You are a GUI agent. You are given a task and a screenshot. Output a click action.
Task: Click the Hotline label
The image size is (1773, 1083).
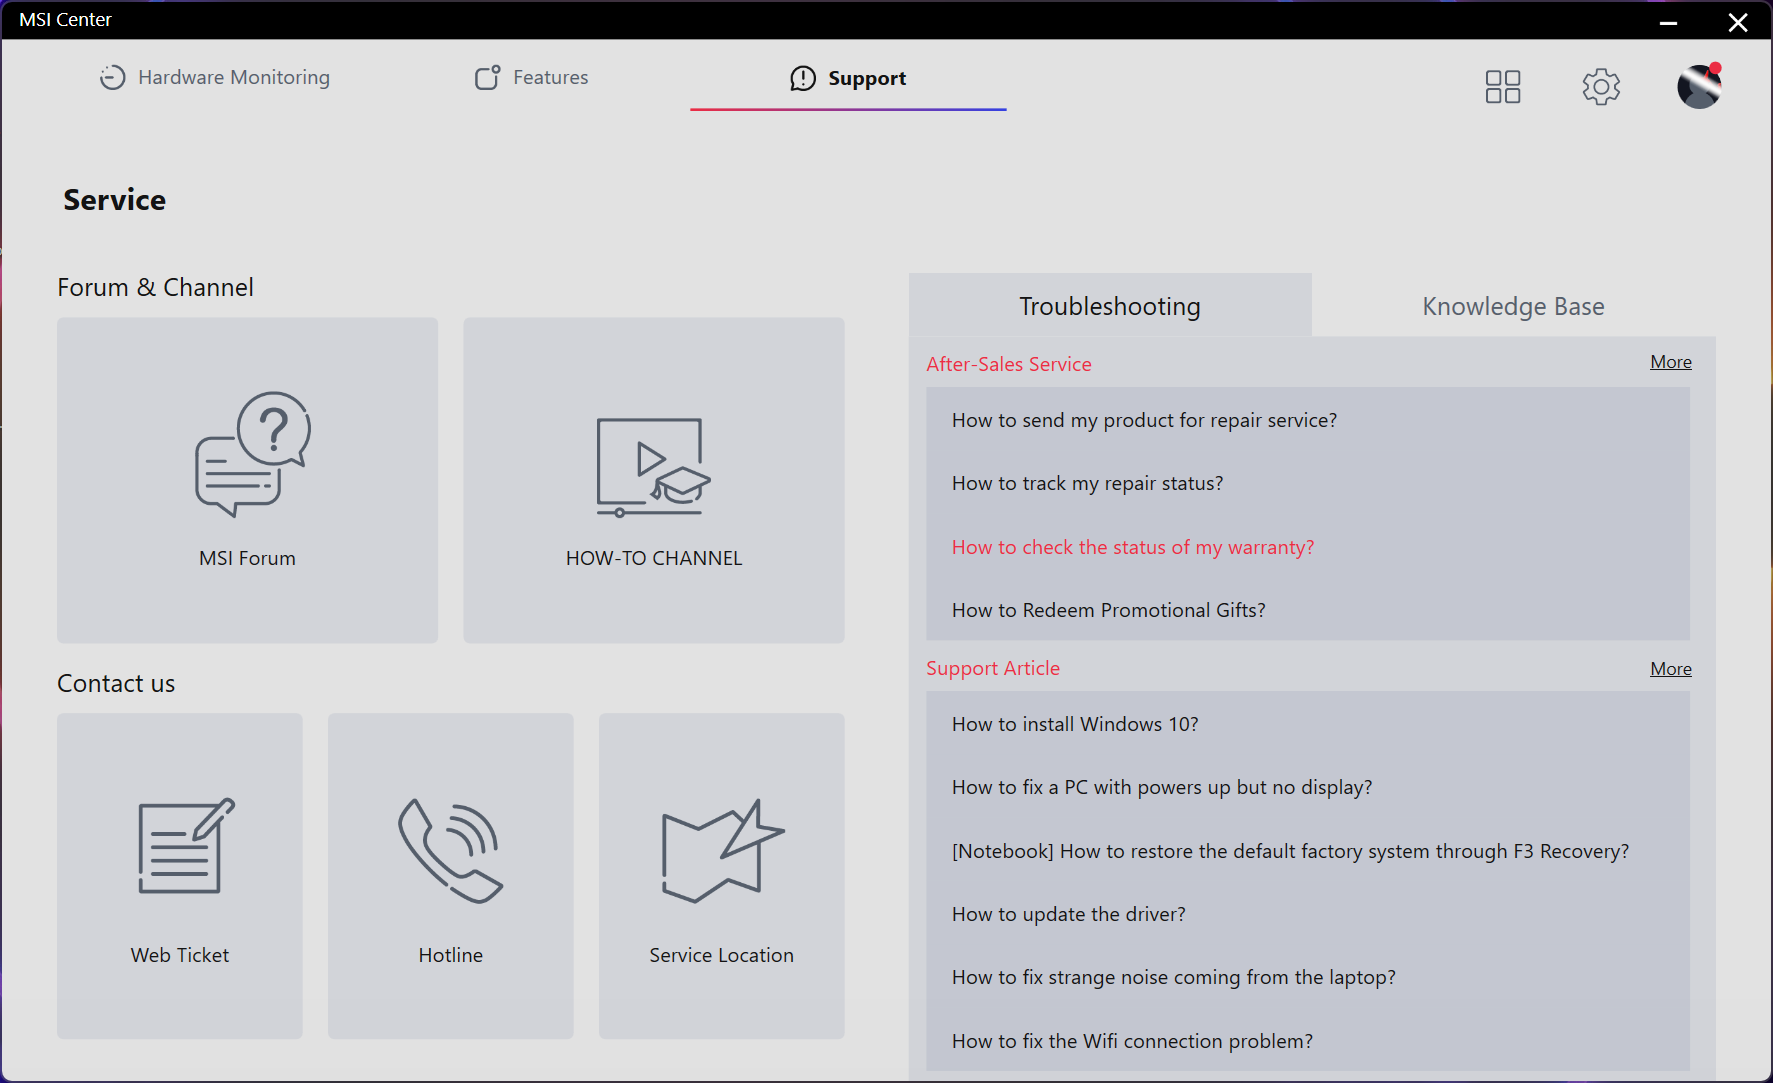451,955
